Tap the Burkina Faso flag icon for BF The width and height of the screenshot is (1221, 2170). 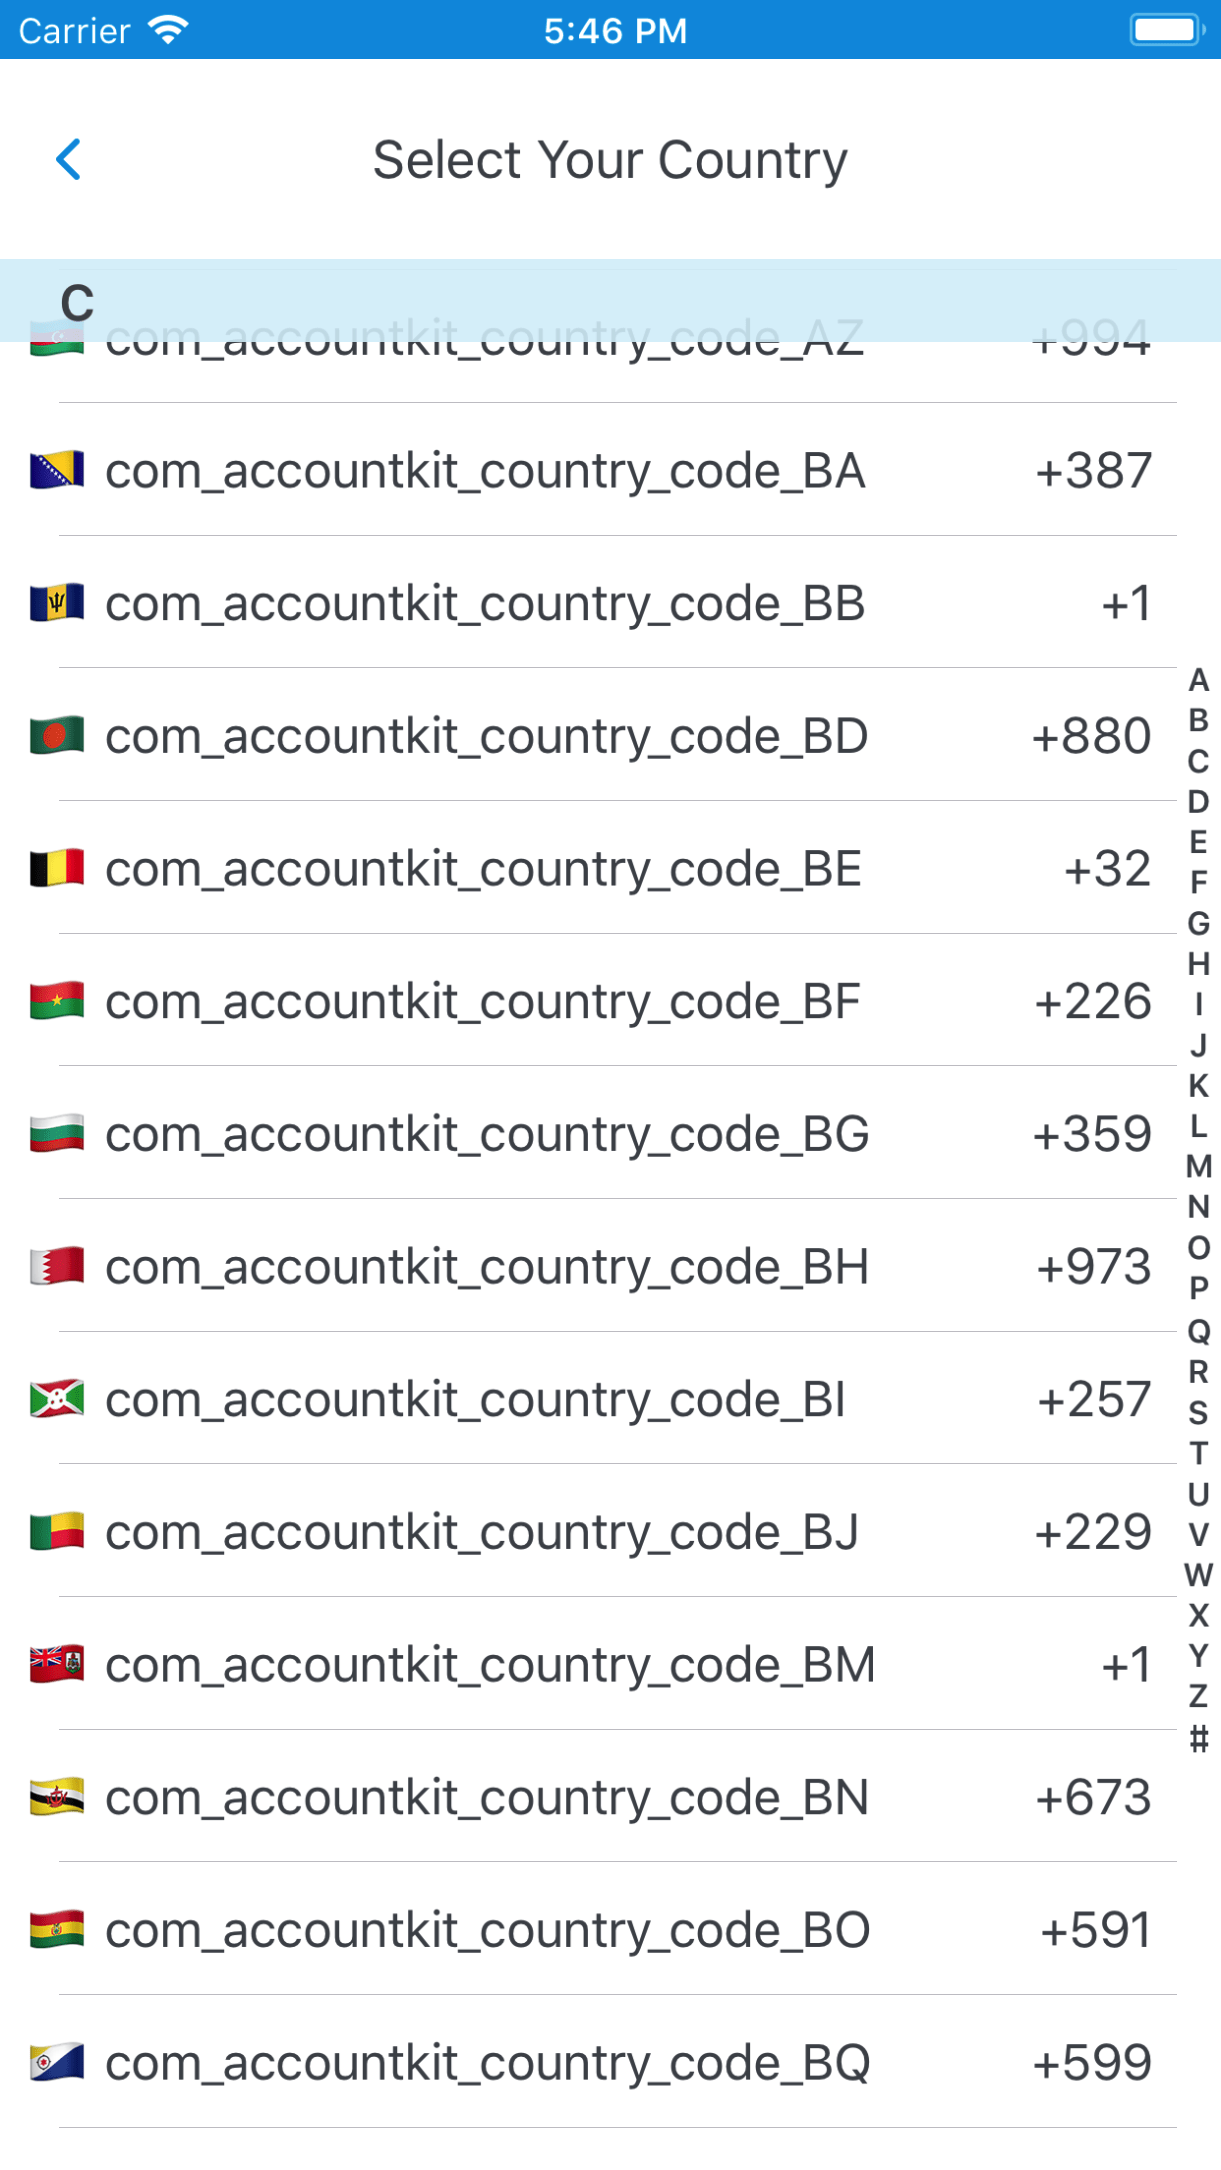[x=57, y=1002]
